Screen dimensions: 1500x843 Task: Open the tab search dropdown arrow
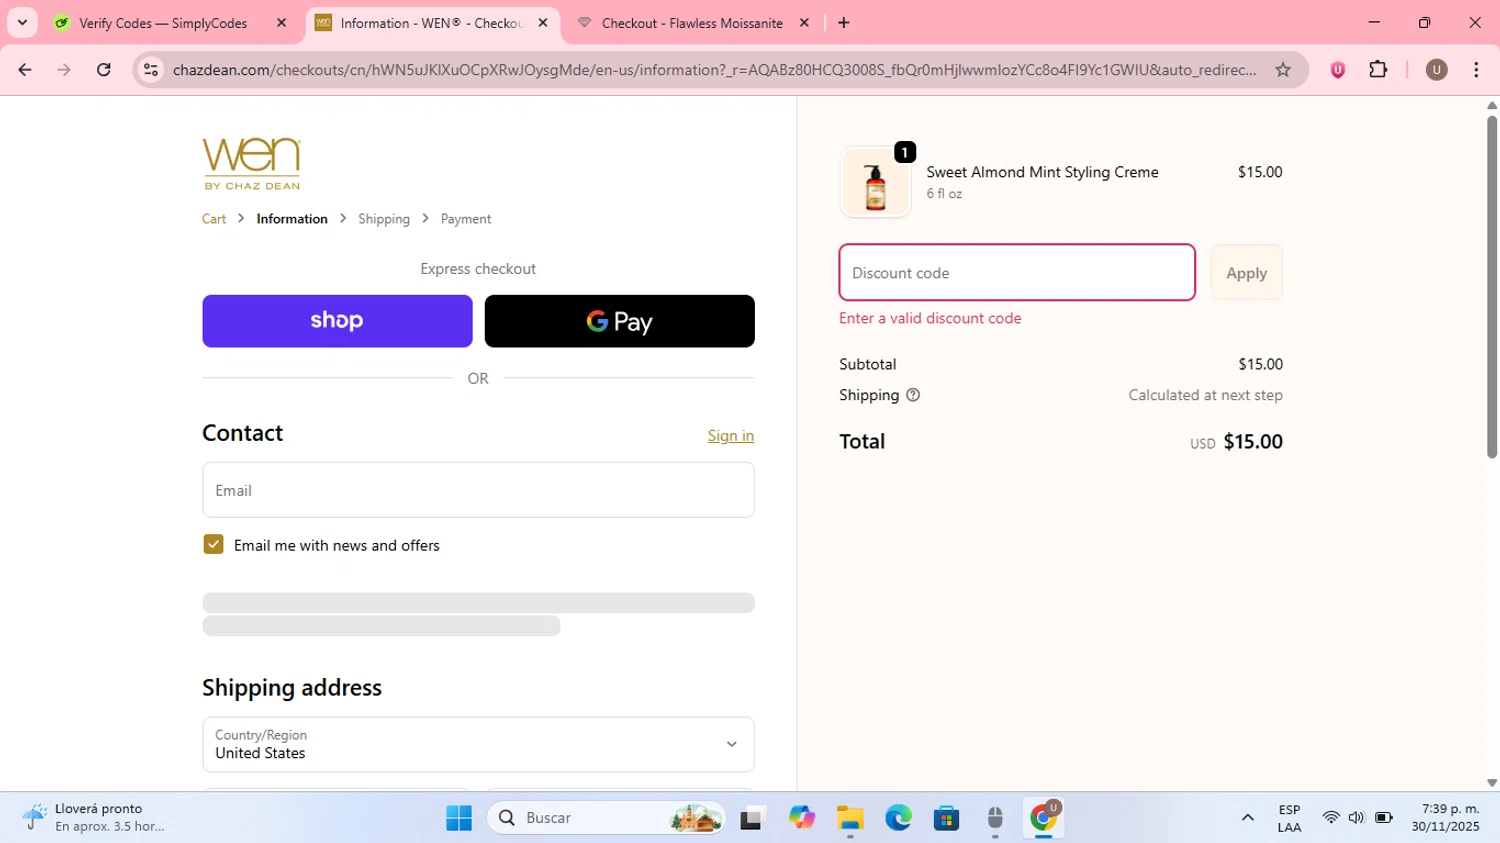[x=22, y=23]
